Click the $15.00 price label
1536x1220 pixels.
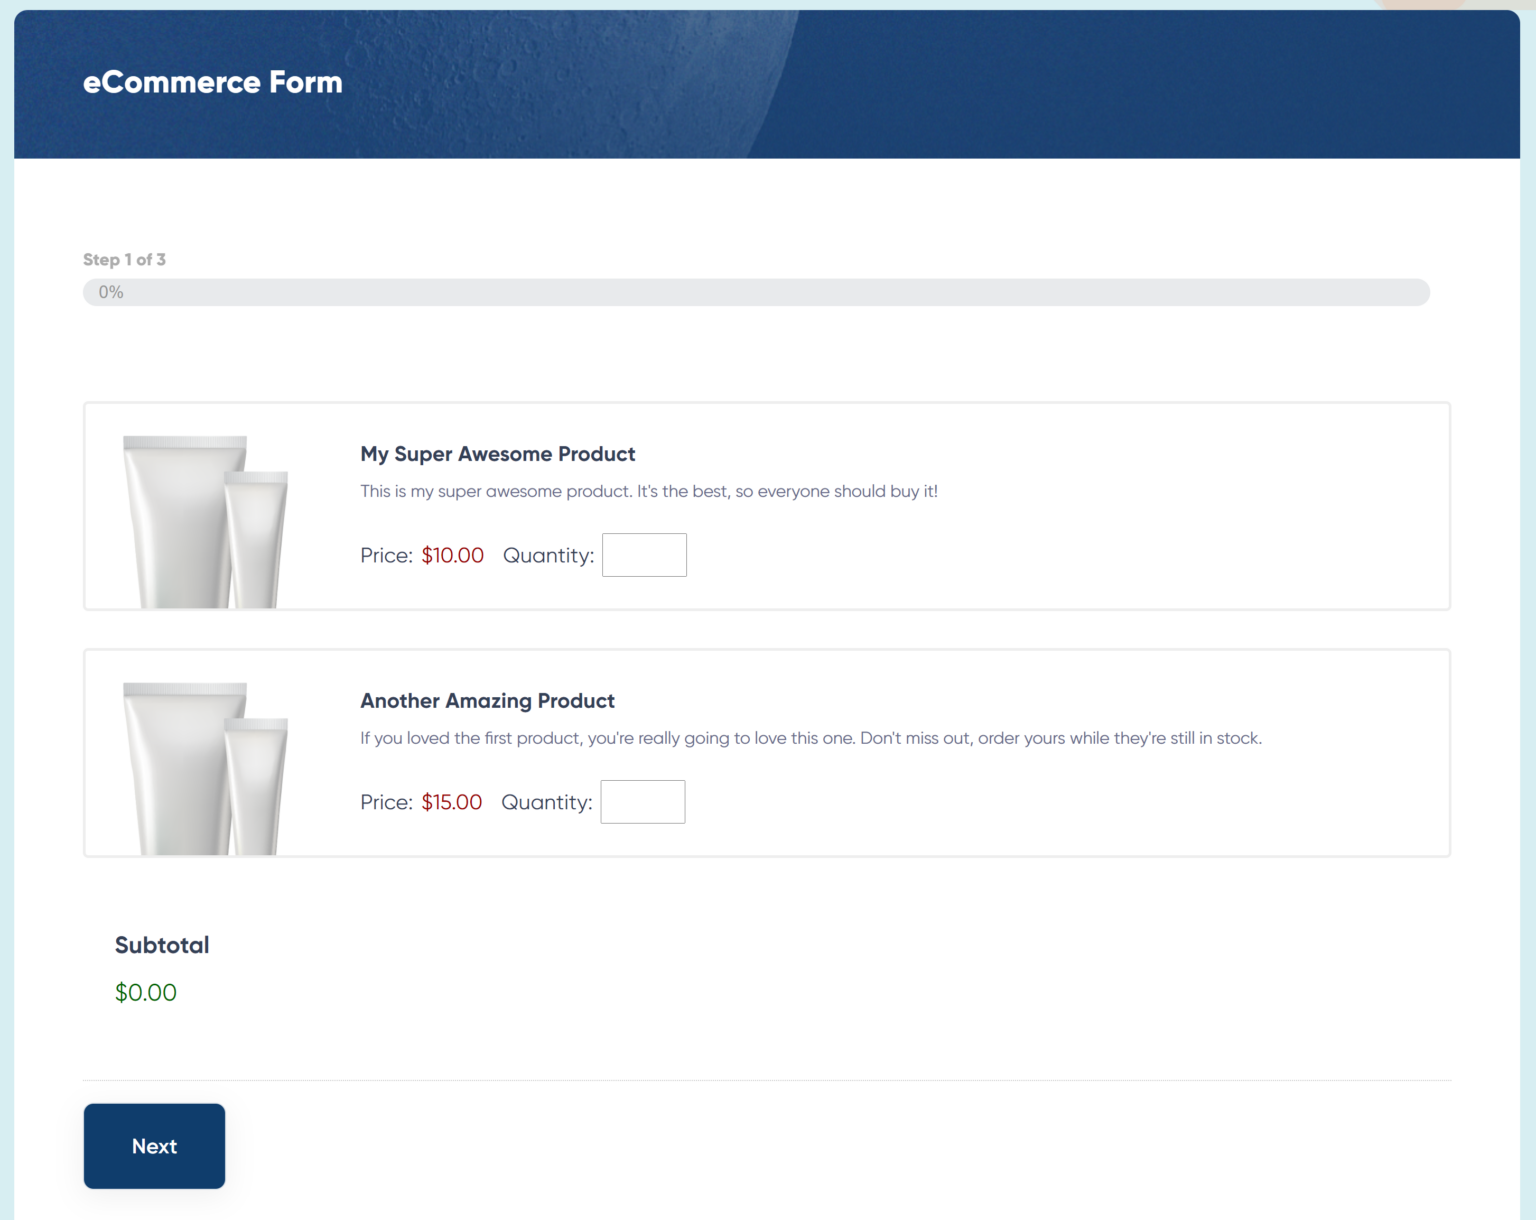(451, 801)
